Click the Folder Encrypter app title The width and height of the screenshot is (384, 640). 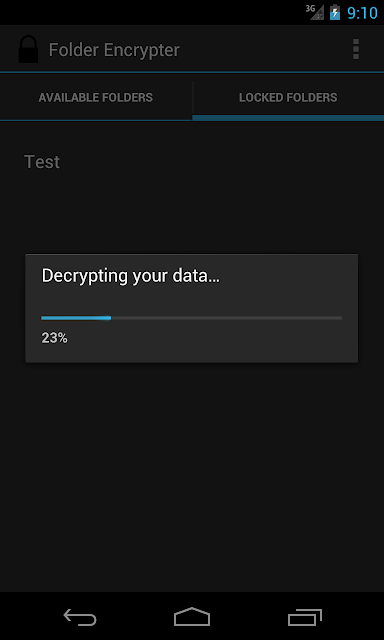click(114, 50)
